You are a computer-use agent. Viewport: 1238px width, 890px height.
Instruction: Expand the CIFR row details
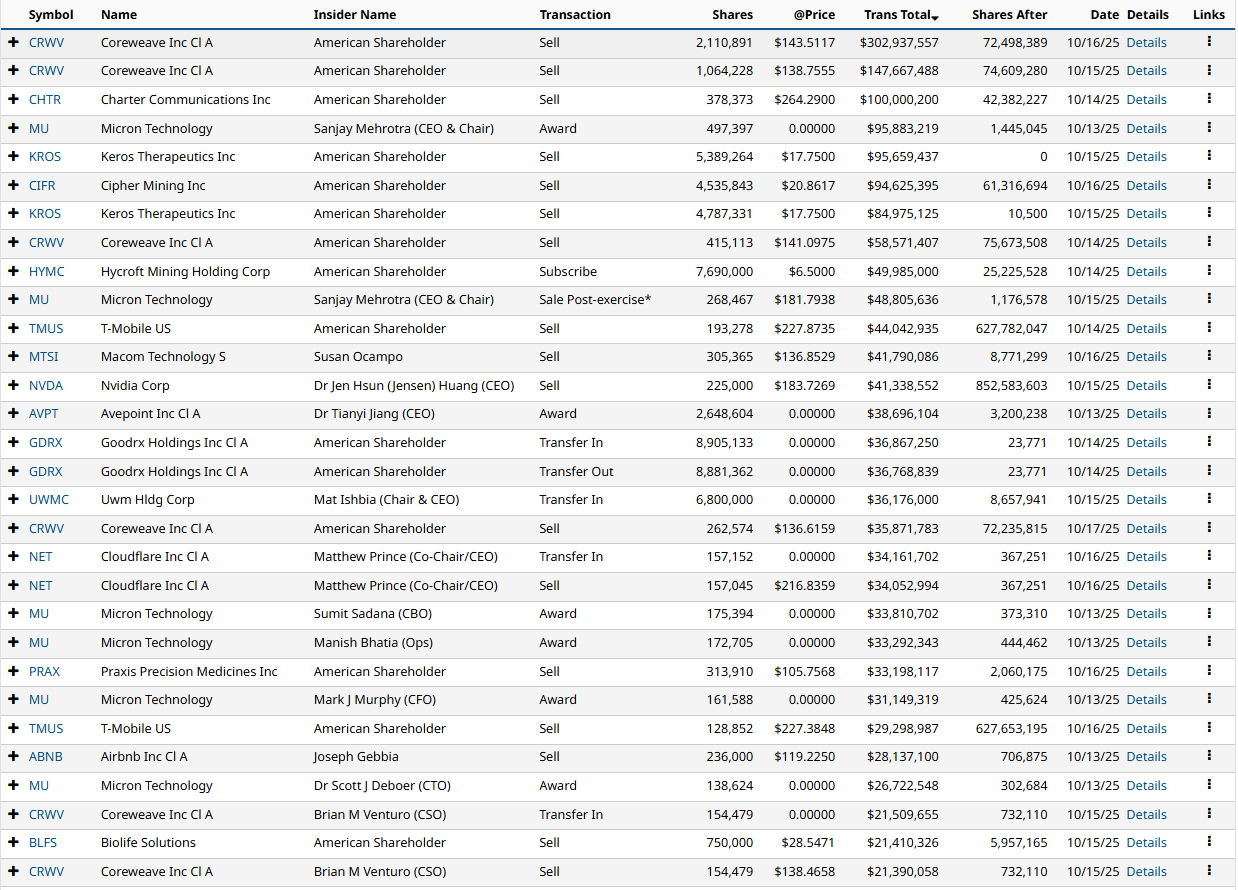coord(13,185)
